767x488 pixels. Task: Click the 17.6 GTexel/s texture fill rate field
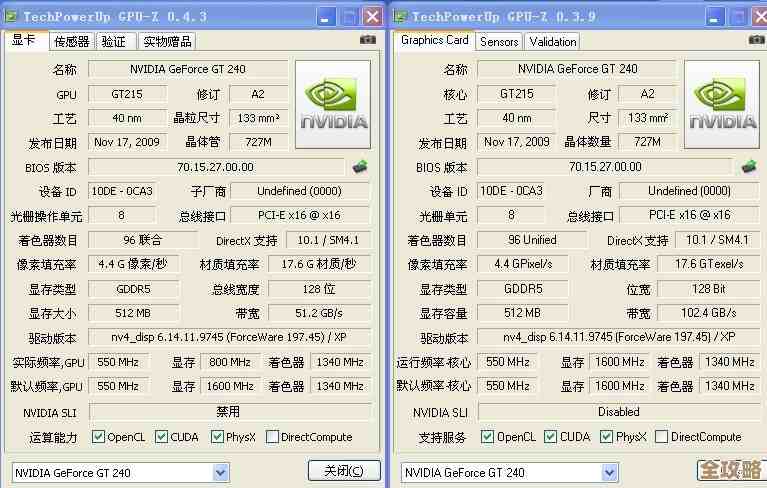coord(708,265)
